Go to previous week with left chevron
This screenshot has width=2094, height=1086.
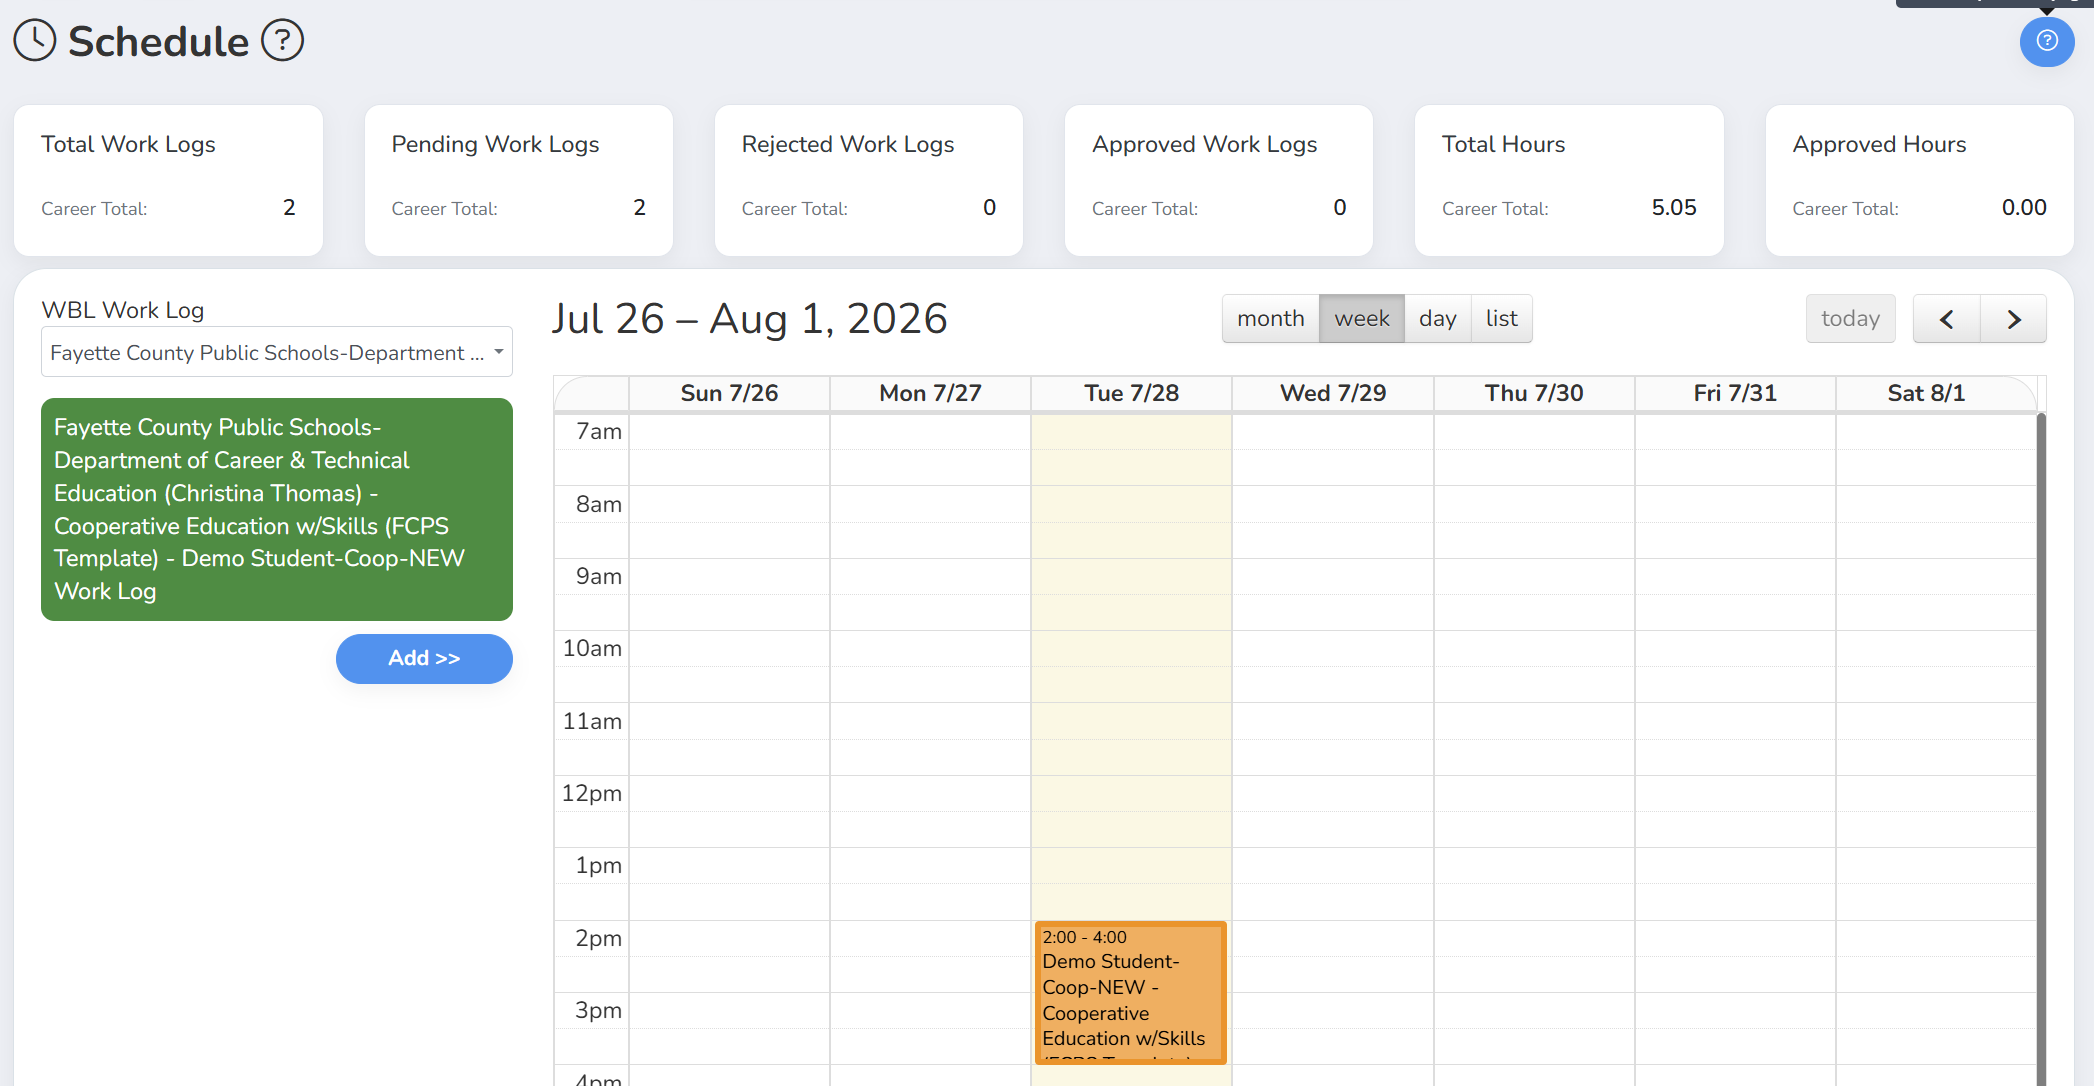pos(1946,319)
